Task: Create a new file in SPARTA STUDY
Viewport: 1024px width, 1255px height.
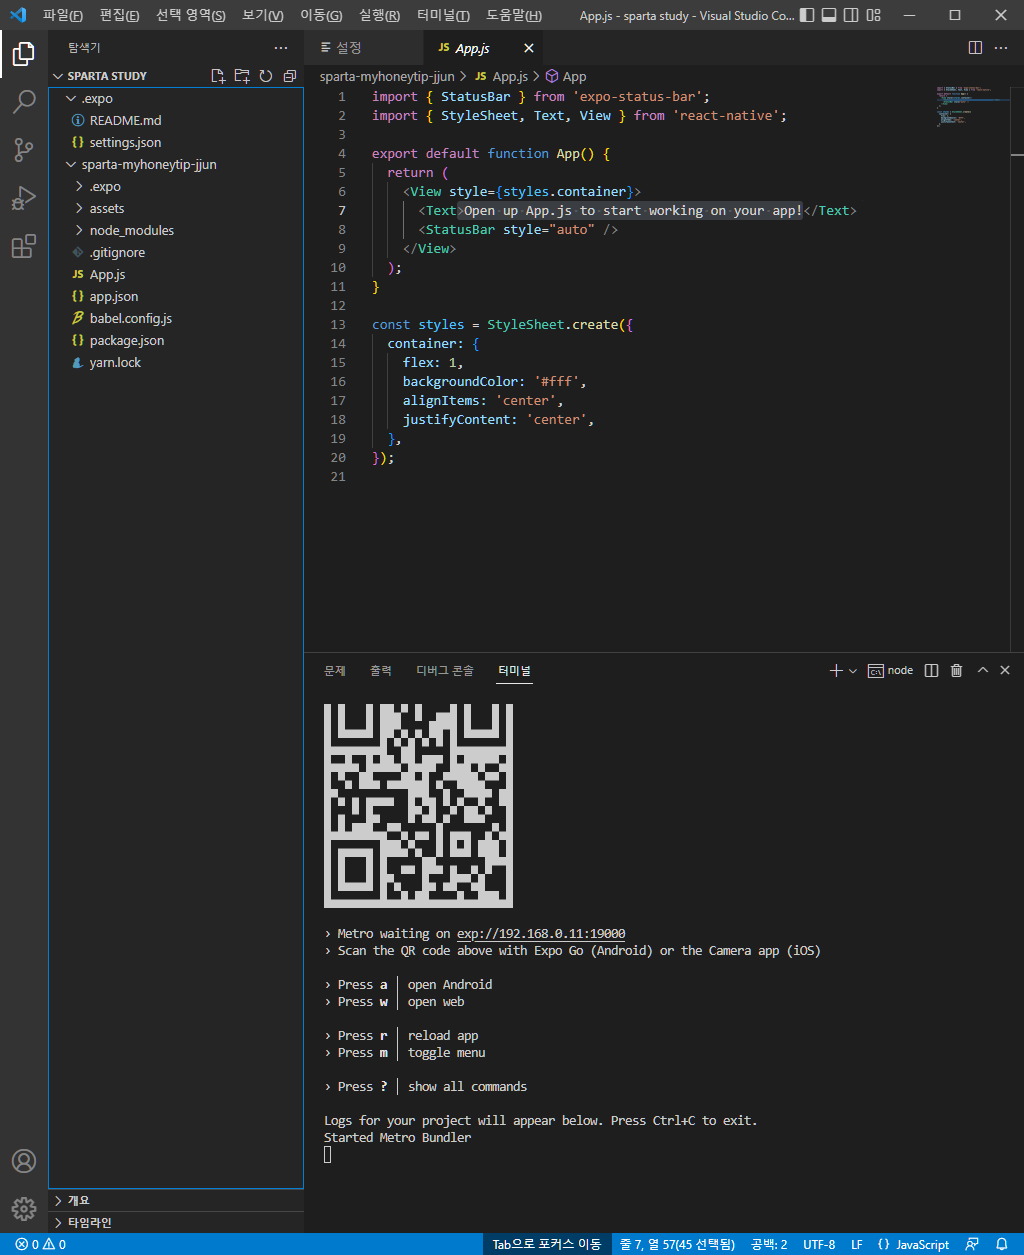Action: 218,76
